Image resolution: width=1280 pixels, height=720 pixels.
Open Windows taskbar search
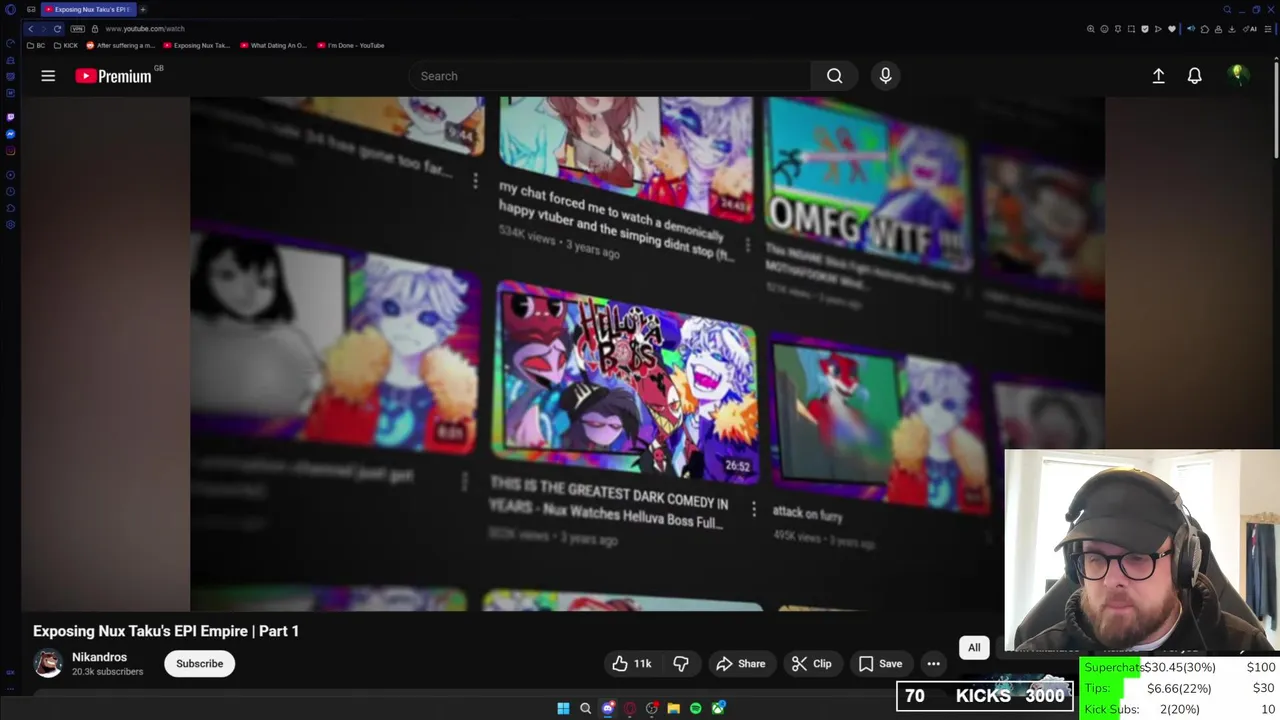click(x=585, y=709)
